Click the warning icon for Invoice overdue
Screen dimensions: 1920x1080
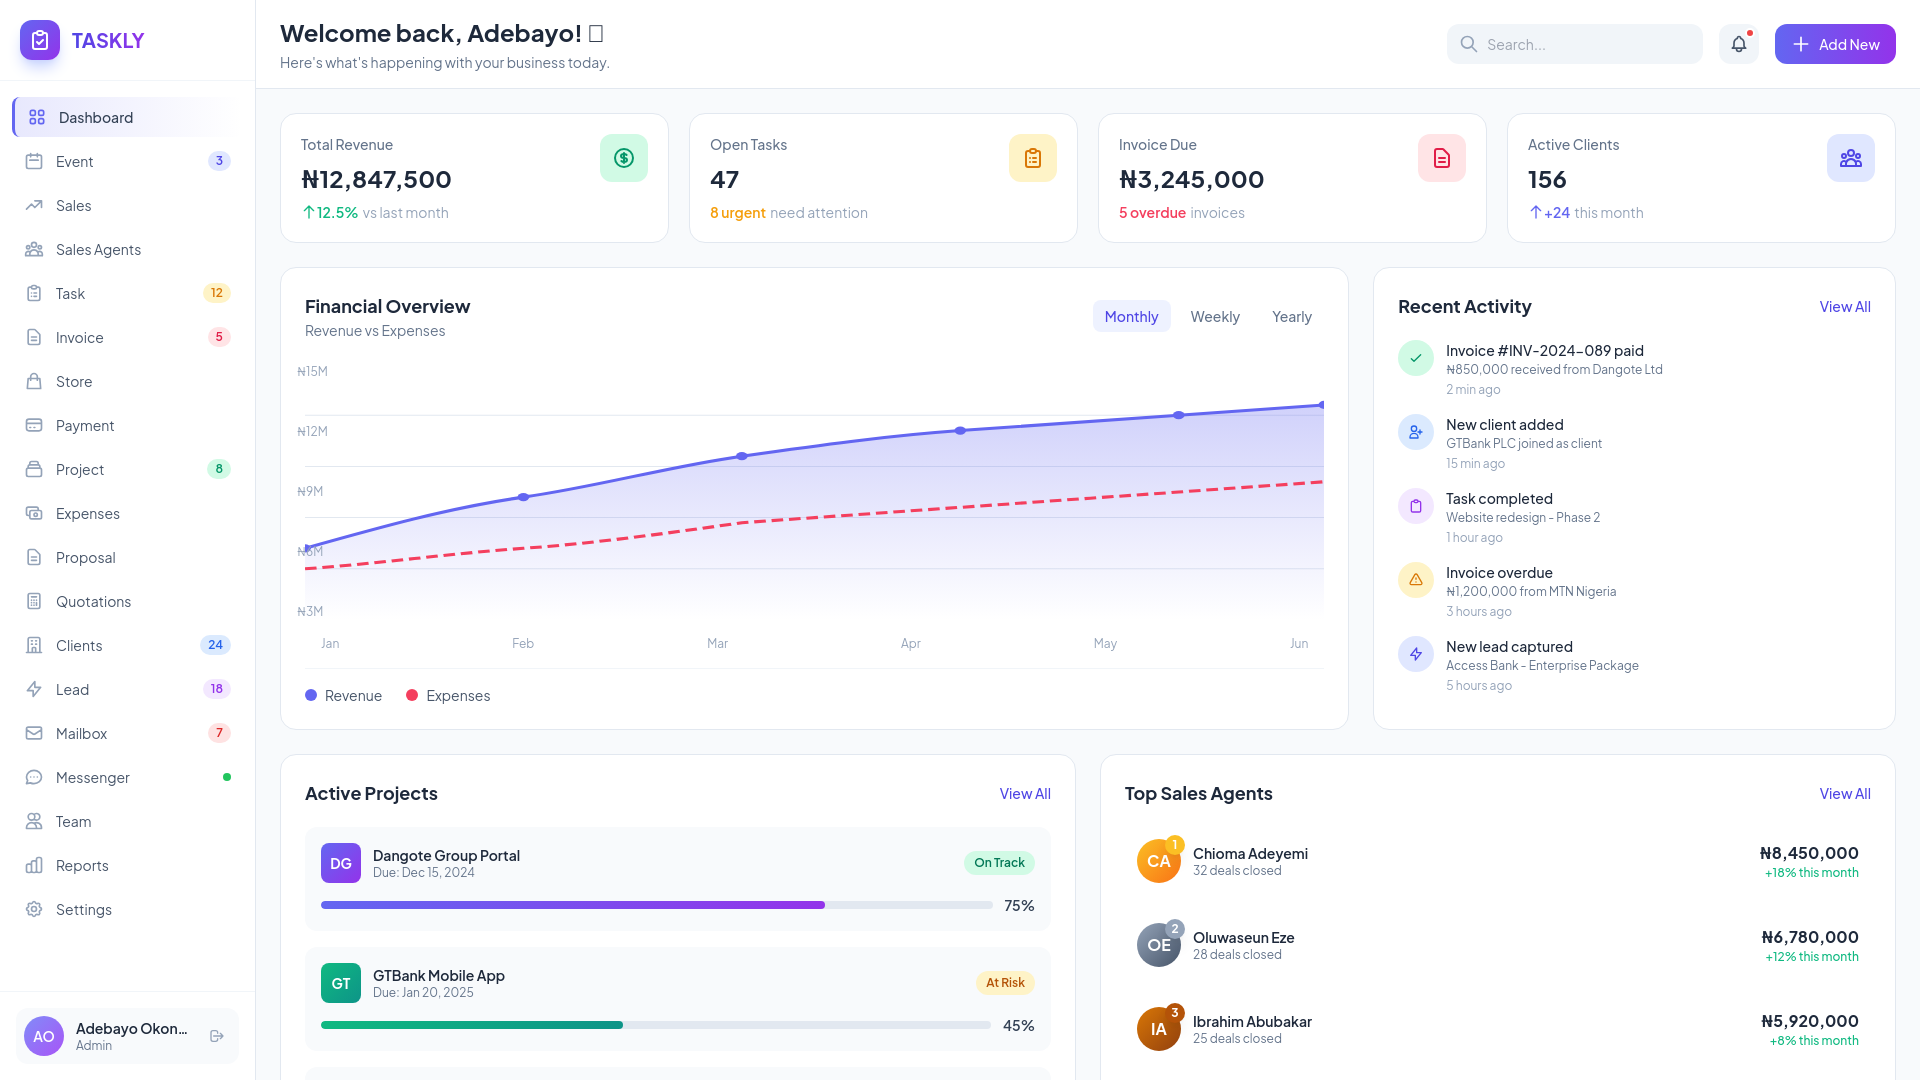pos(1415,580)
